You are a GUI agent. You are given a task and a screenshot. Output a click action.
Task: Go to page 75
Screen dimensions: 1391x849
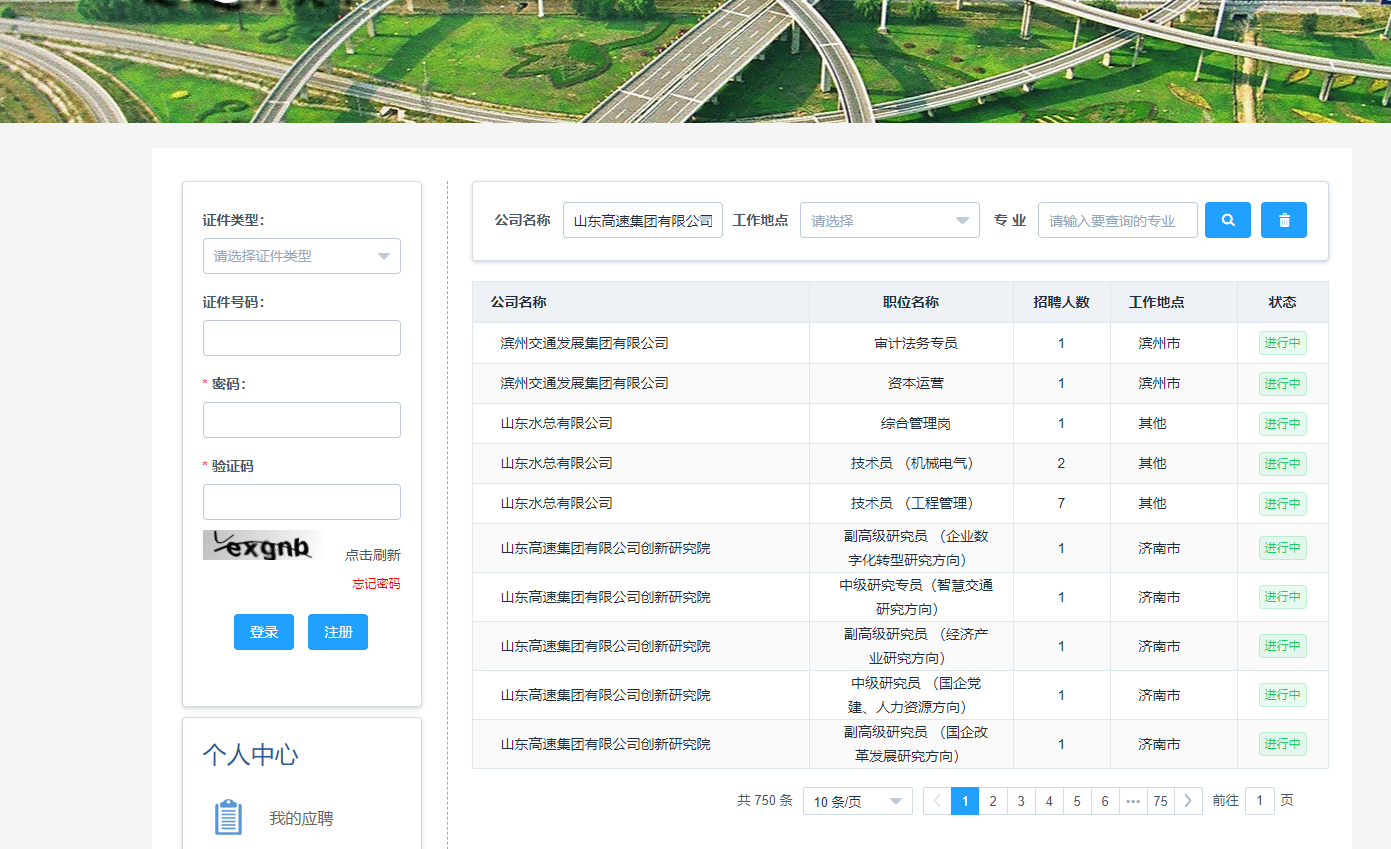pyautogui.click(x=1160, y=801)
